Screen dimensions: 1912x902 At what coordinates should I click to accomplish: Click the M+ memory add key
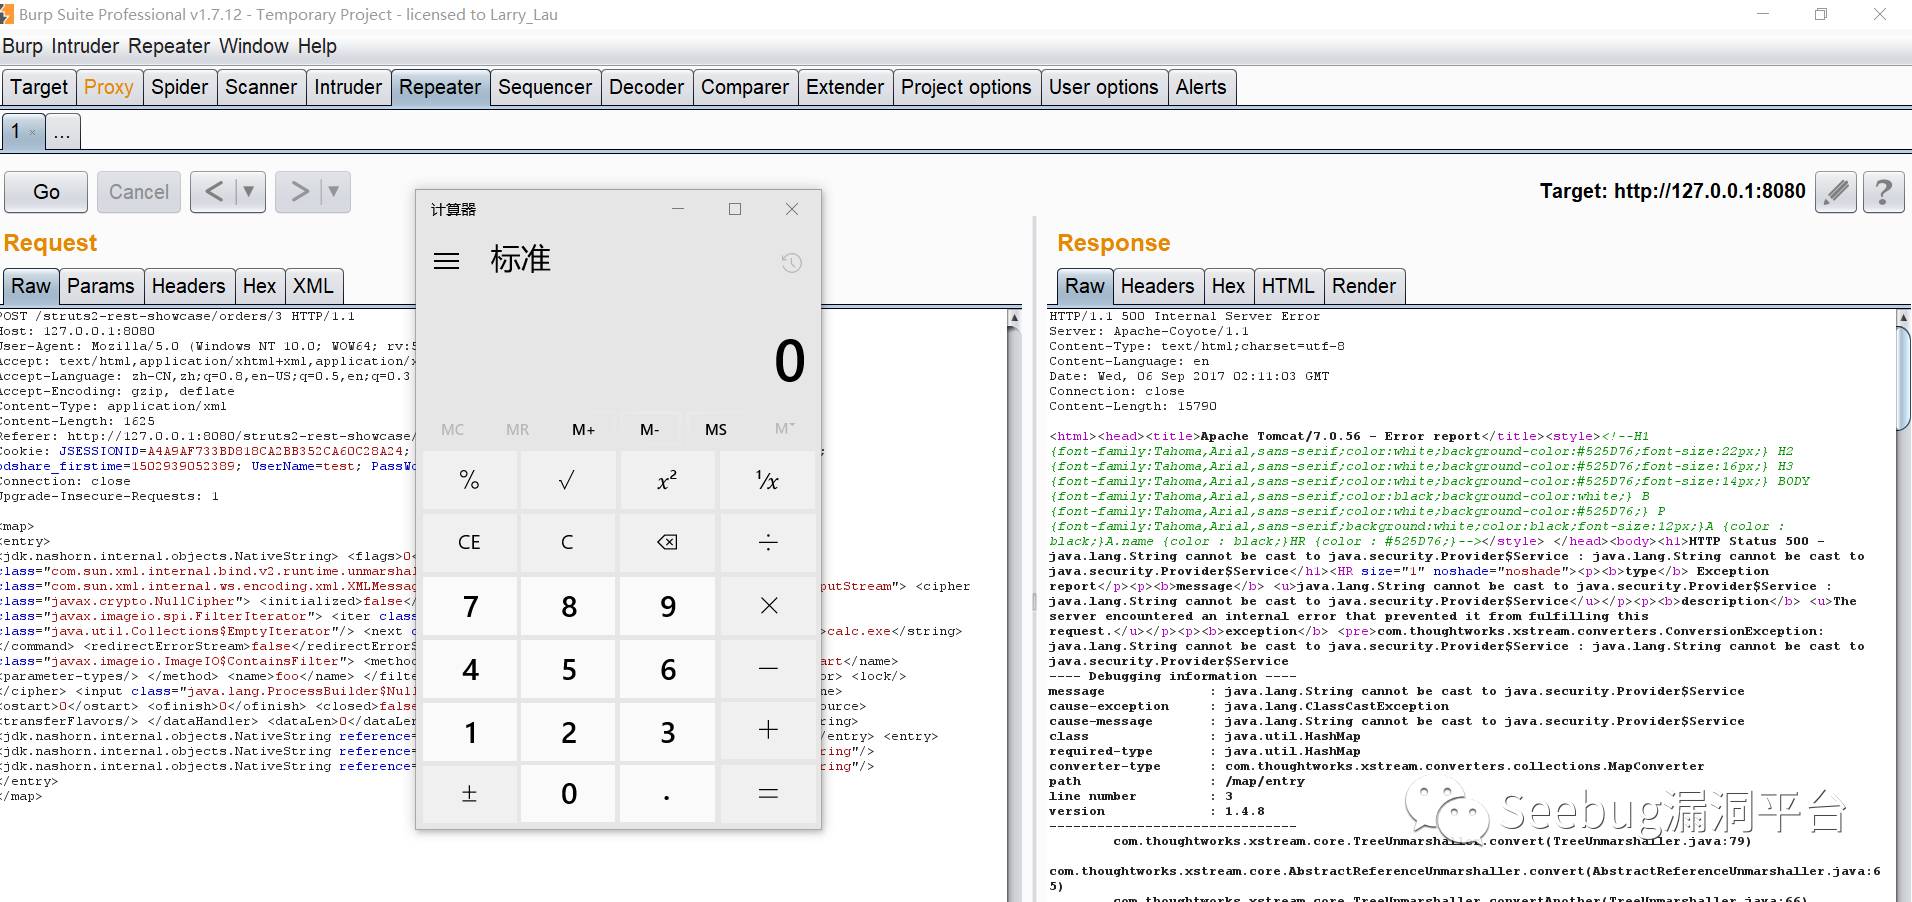point(583,429)
